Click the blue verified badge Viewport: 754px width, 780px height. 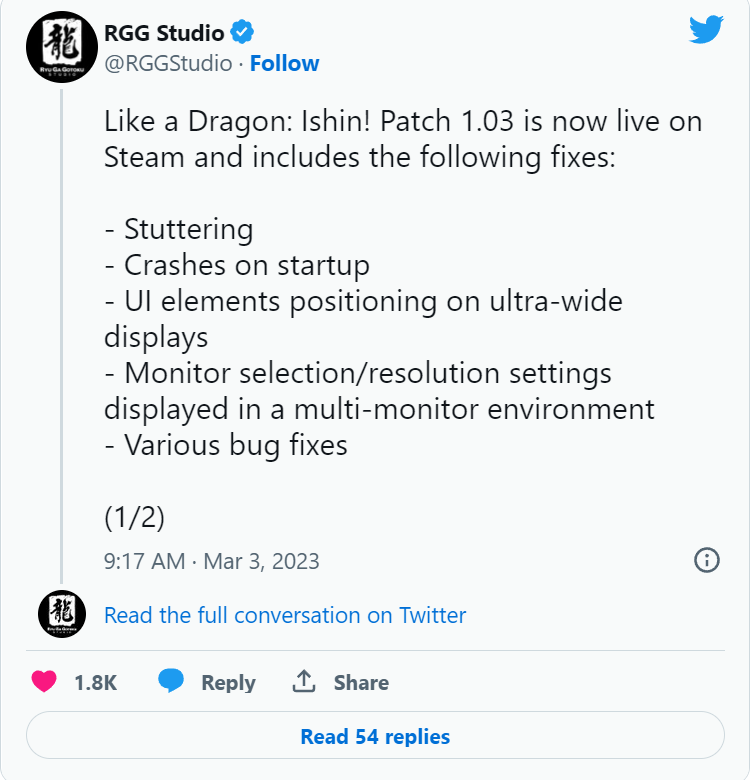point(243,33)
